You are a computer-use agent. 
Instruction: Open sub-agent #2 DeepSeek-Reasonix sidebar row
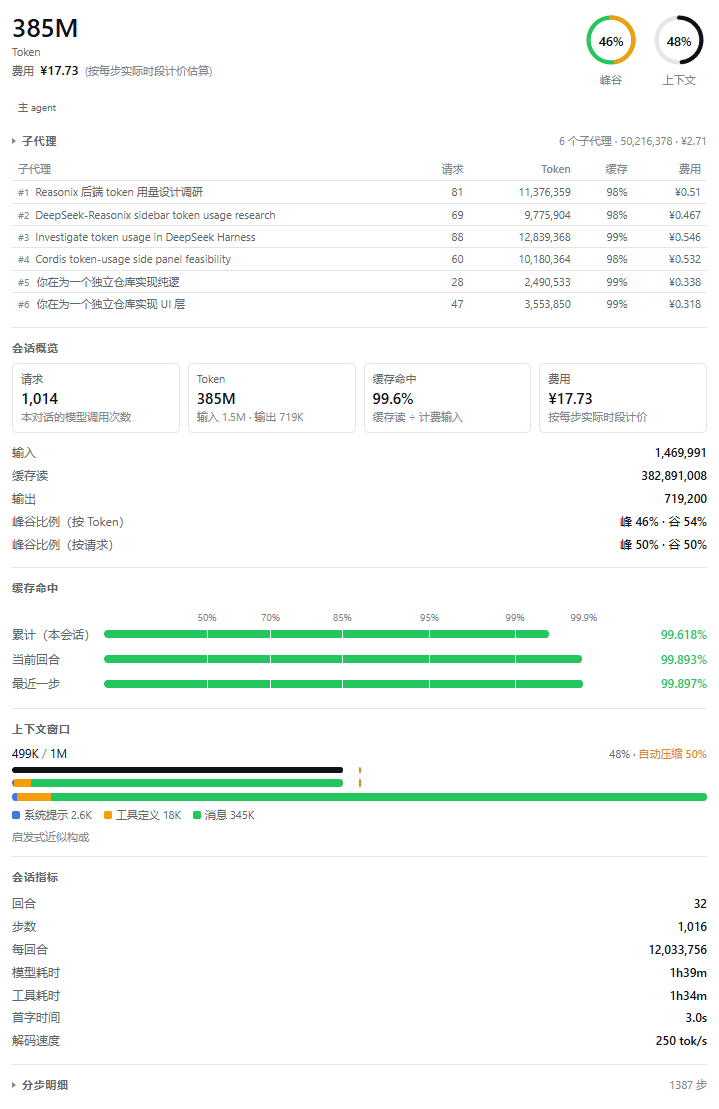pos(359,215)
